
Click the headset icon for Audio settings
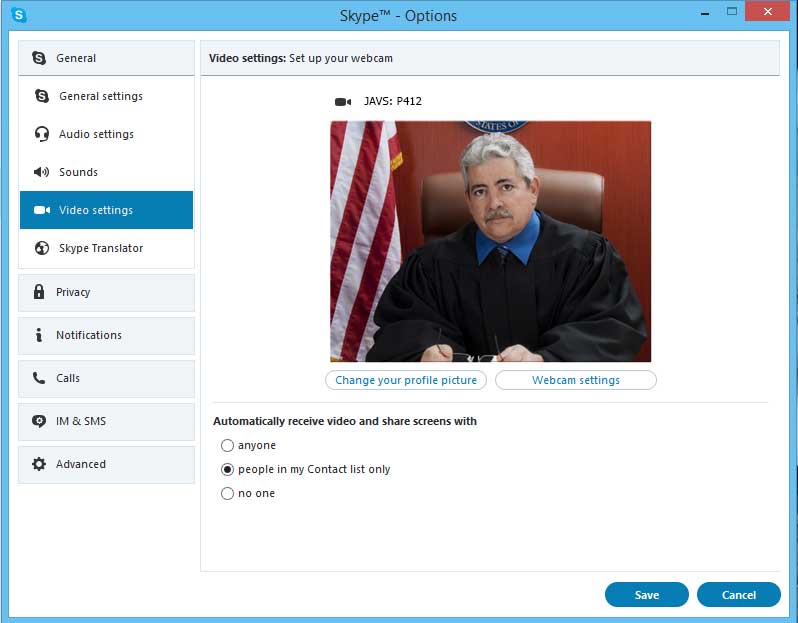click(42, 134)
